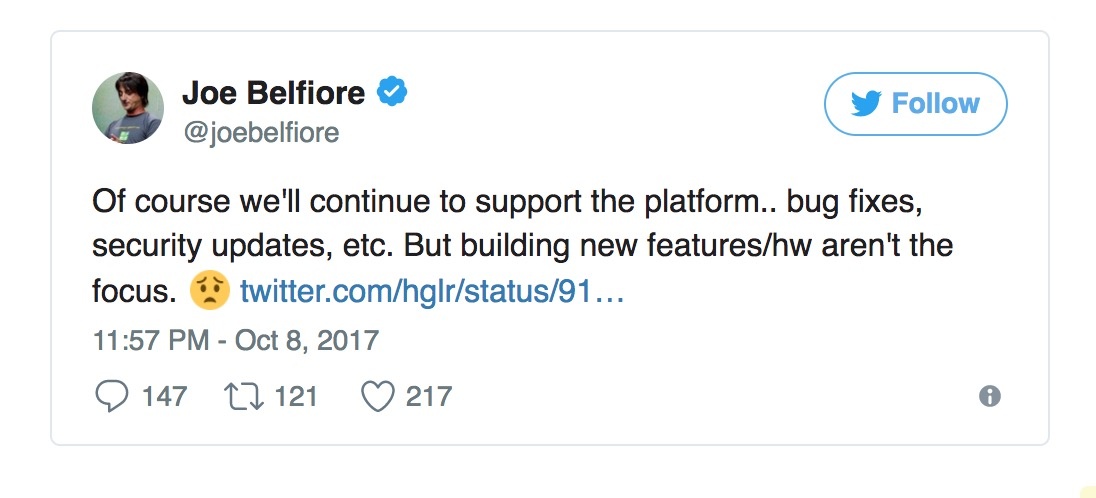Click the blank area right of the like count
This screenshot has width=1096, height=498.
(x=700, y=397)
